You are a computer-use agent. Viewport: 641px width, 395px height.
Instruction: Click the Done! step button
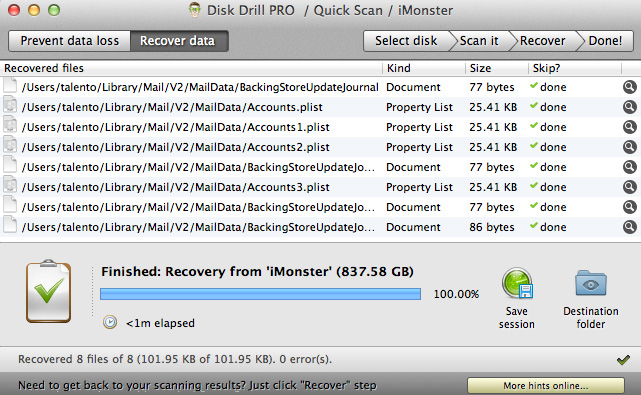pyautogui.click(x=606, y=41)
